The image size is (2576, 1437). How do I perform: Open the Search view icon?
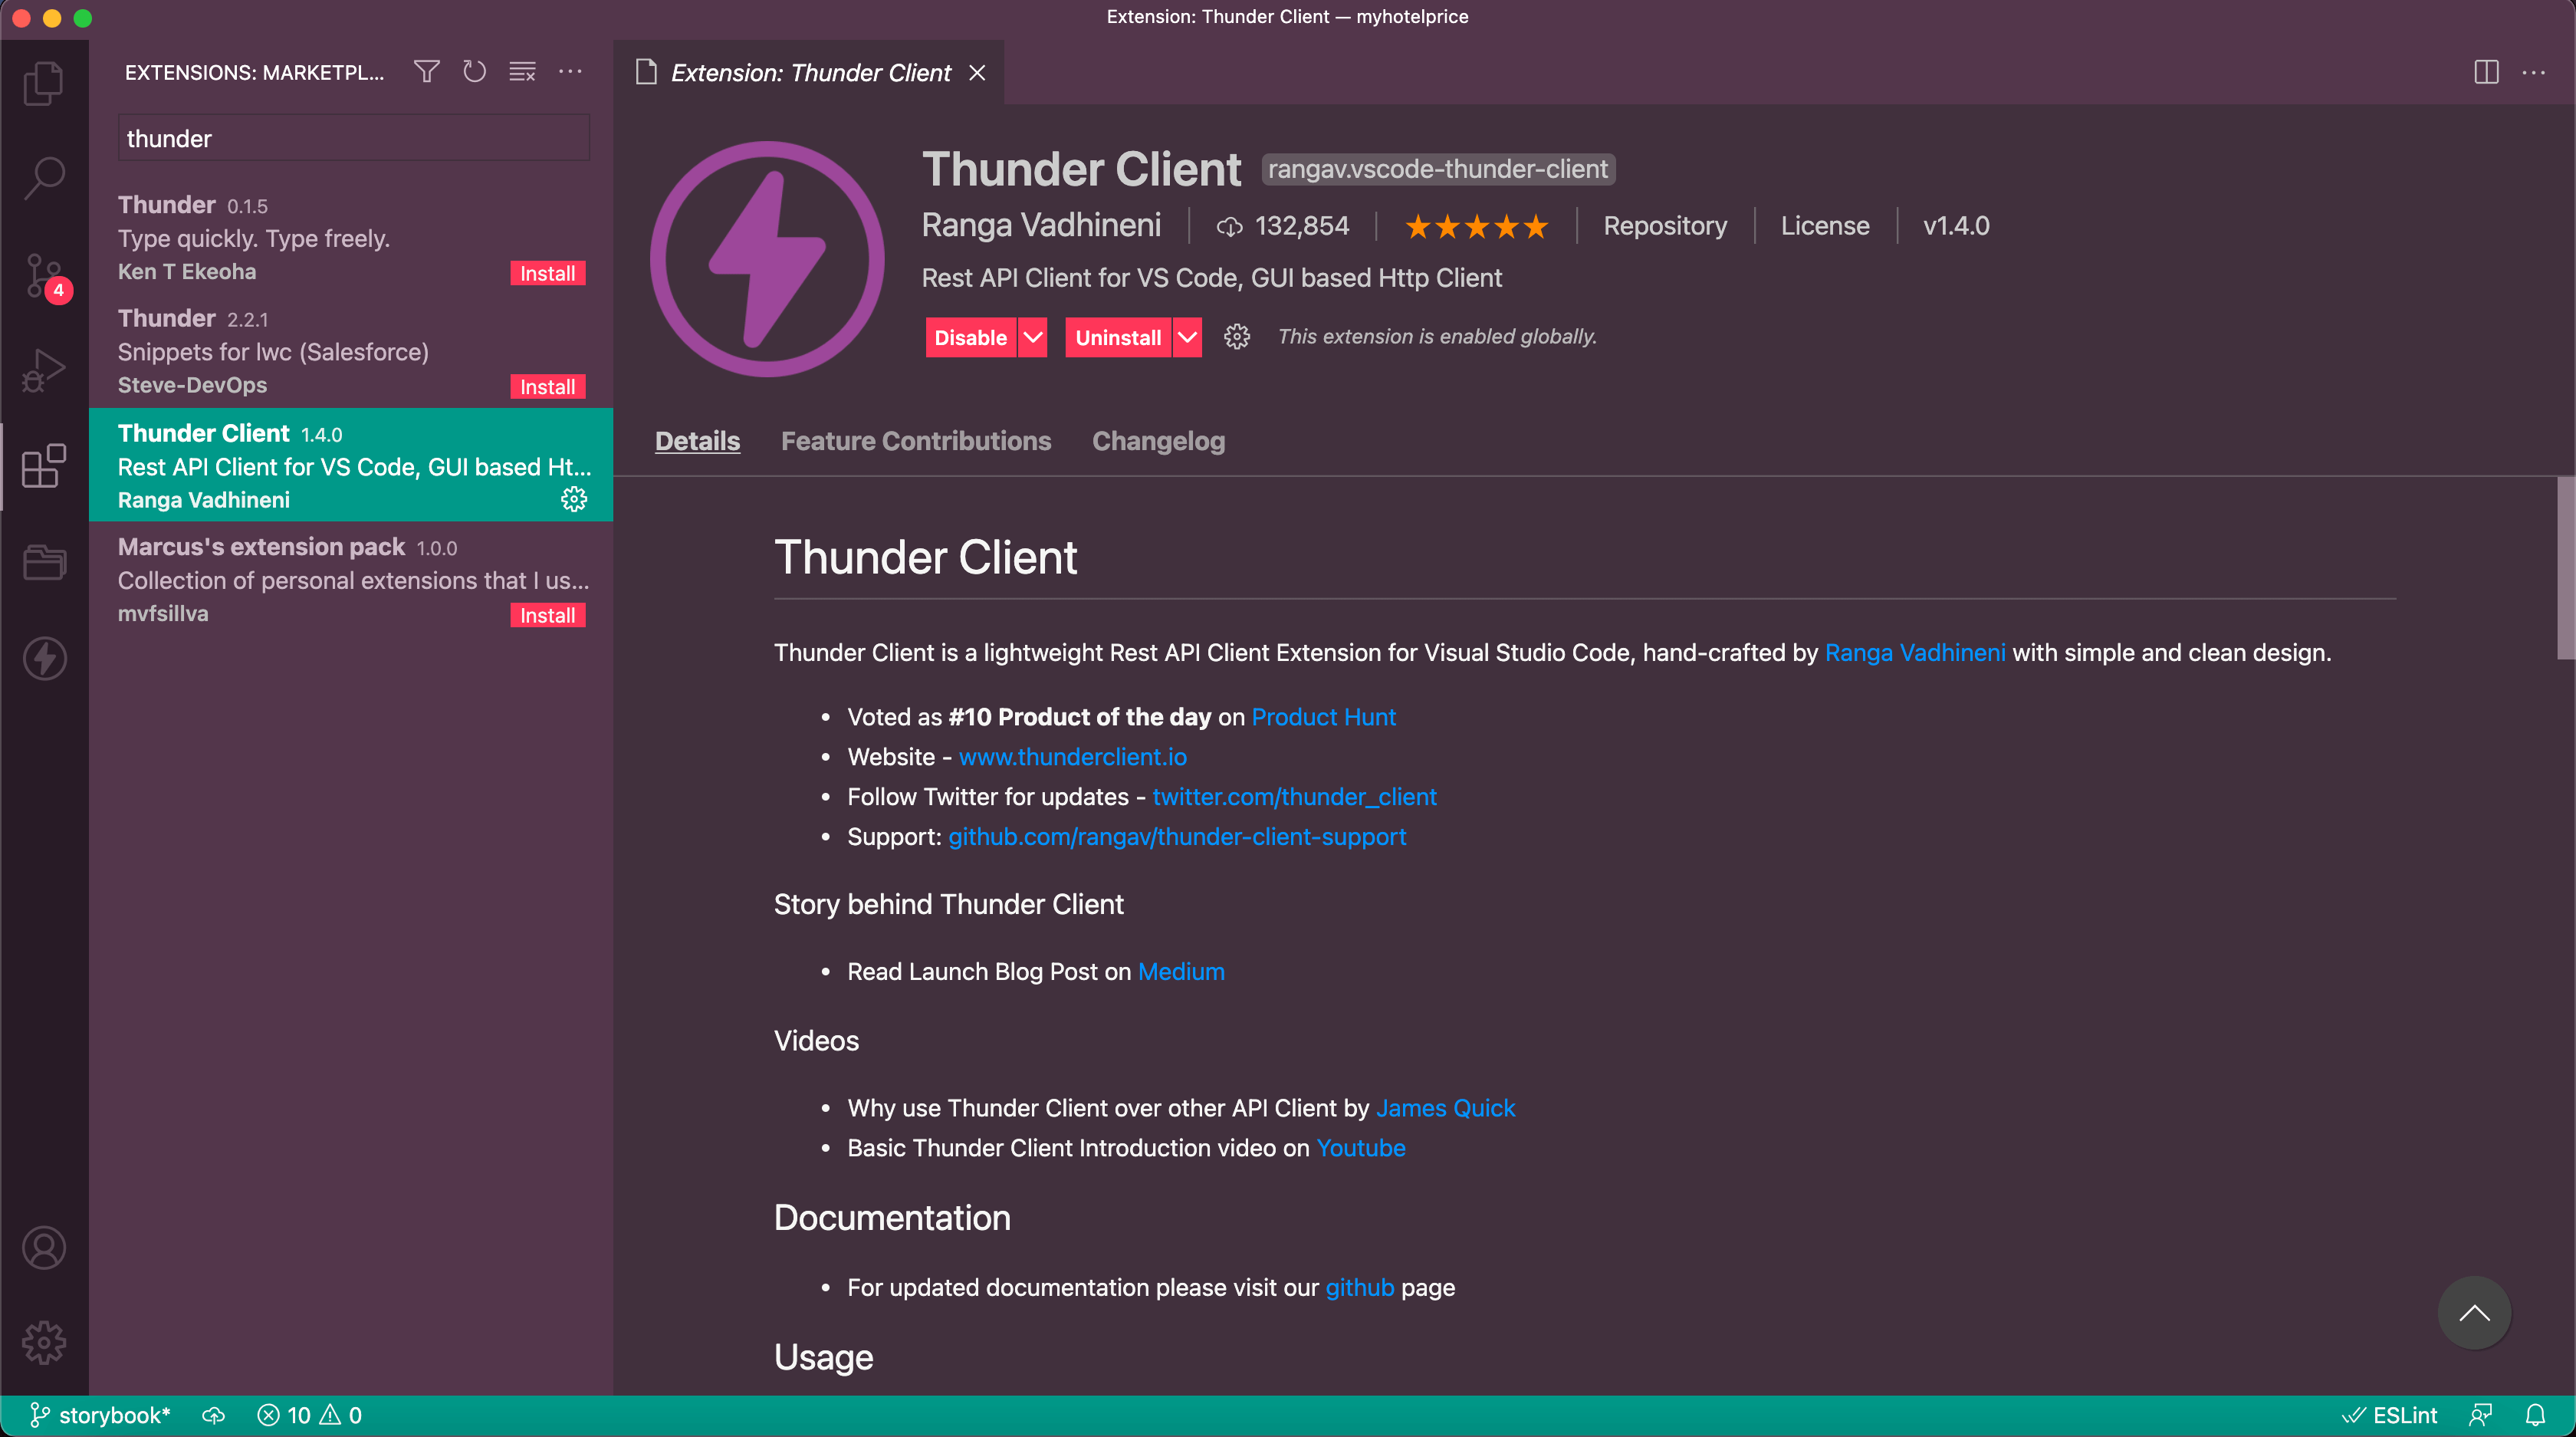44,178
